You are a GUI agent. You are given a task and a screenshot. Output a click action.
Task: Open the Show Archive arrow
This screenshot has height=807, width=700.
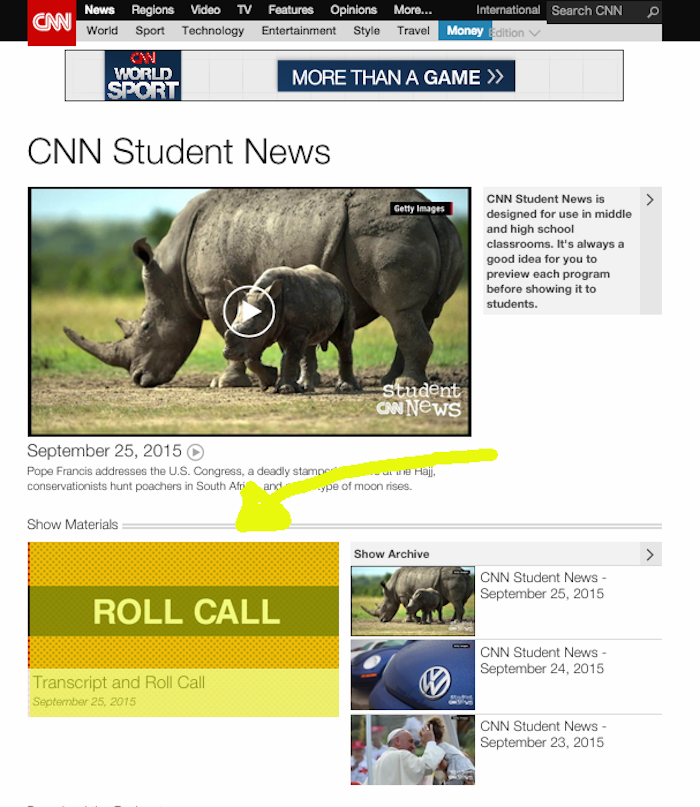(x=651, y=554)
